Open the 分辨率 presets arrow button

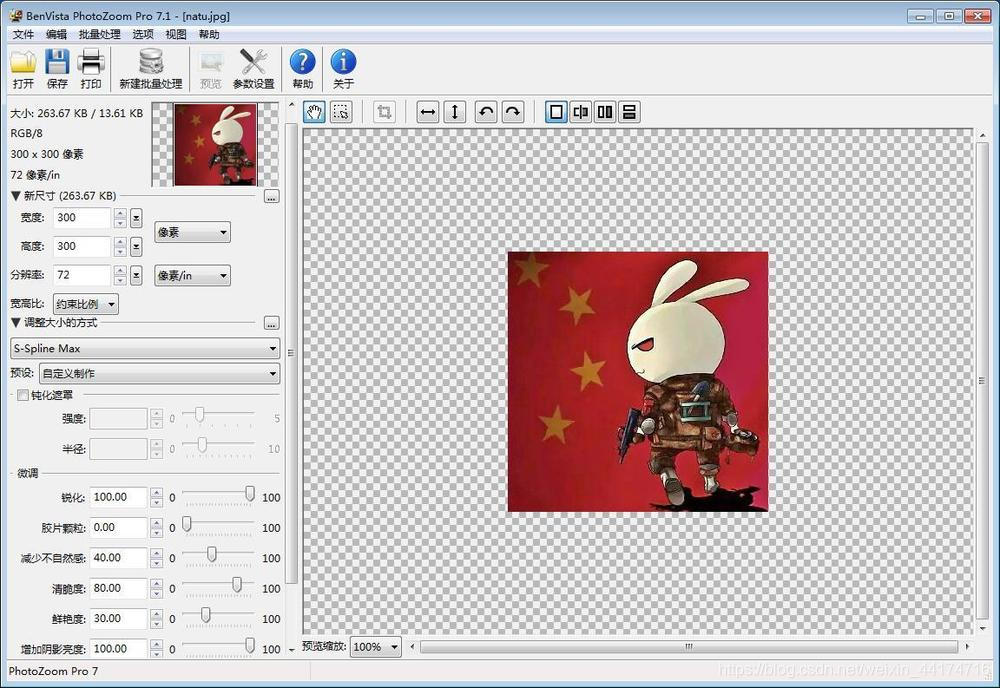coord(136,275)
